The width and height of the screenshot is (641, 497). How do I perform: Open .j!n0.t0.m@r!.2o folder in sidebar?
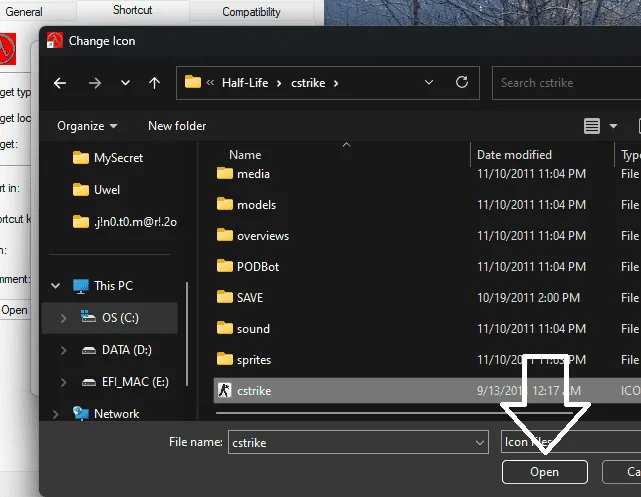click(125, 222)
